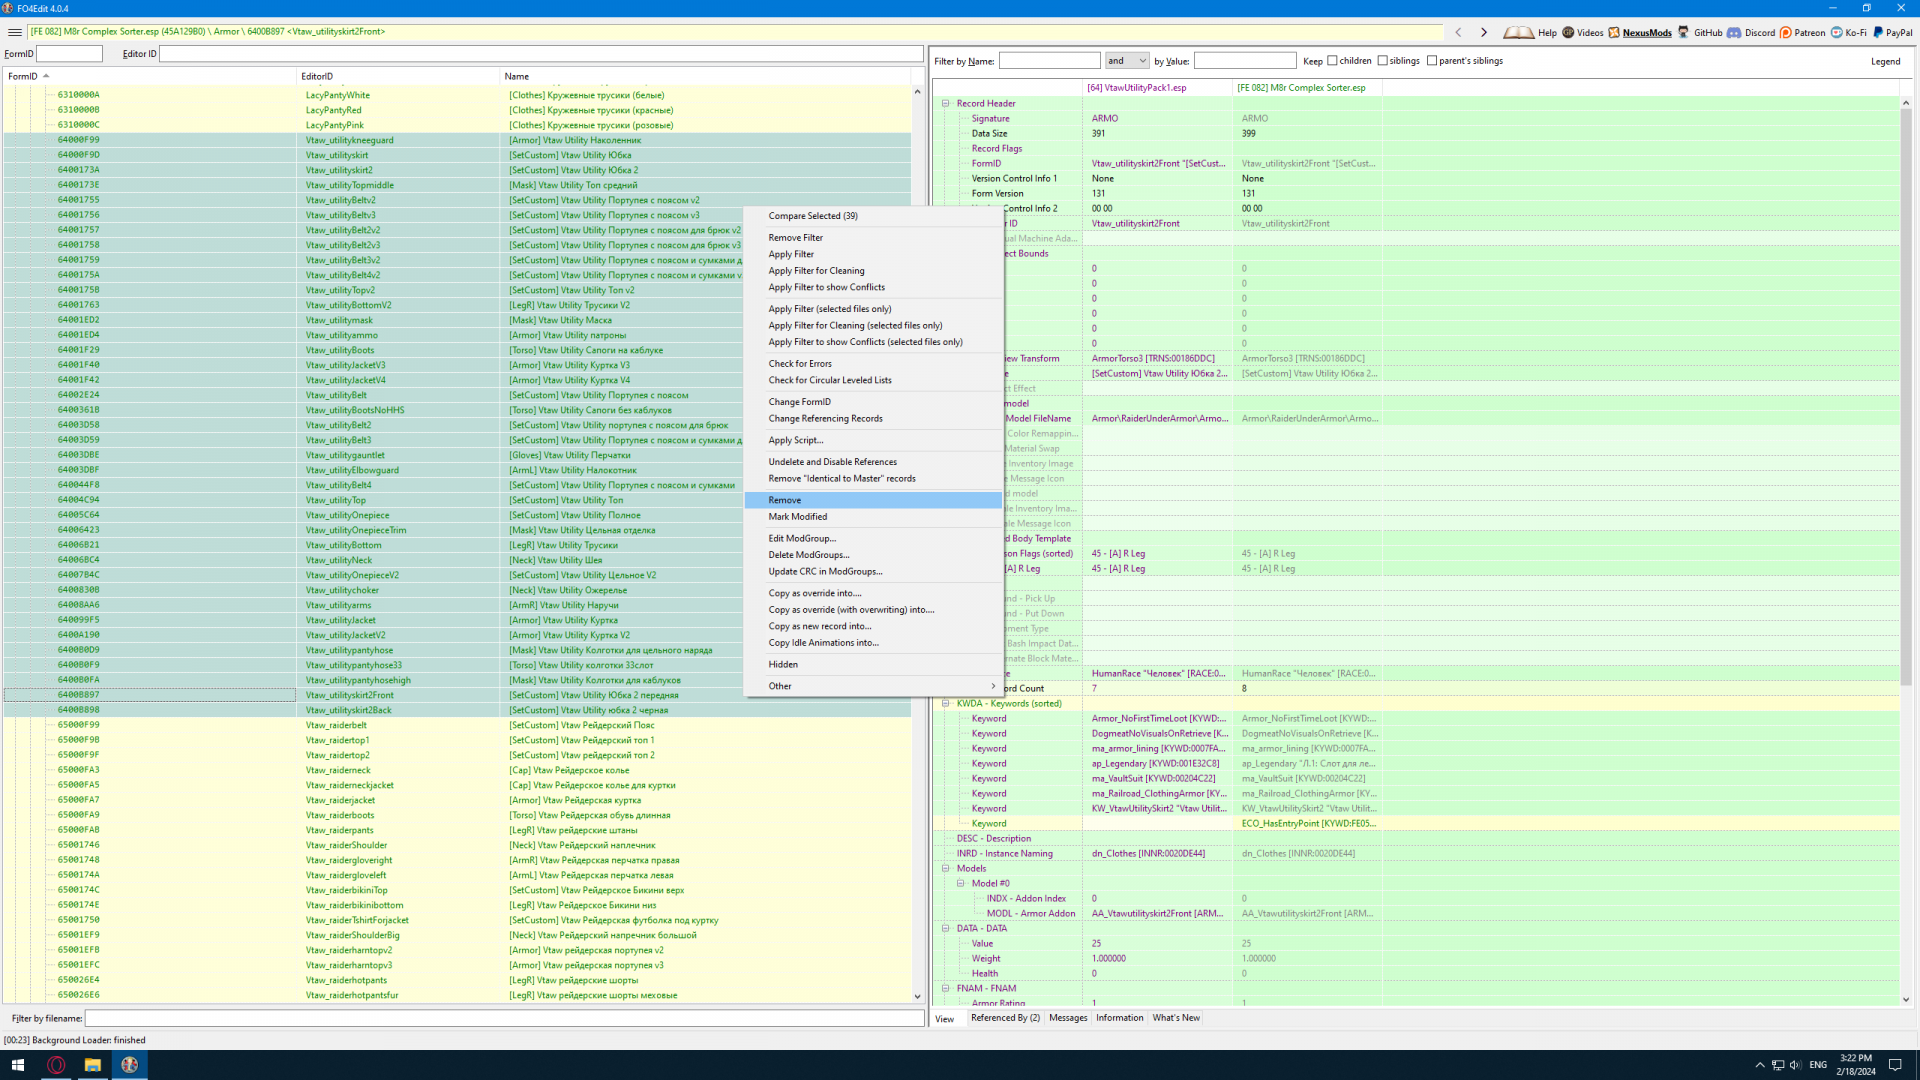Viewport: 1920px width, 1080px height.
Task: Open the hamburger main menu icon
Action: point(14,32)
